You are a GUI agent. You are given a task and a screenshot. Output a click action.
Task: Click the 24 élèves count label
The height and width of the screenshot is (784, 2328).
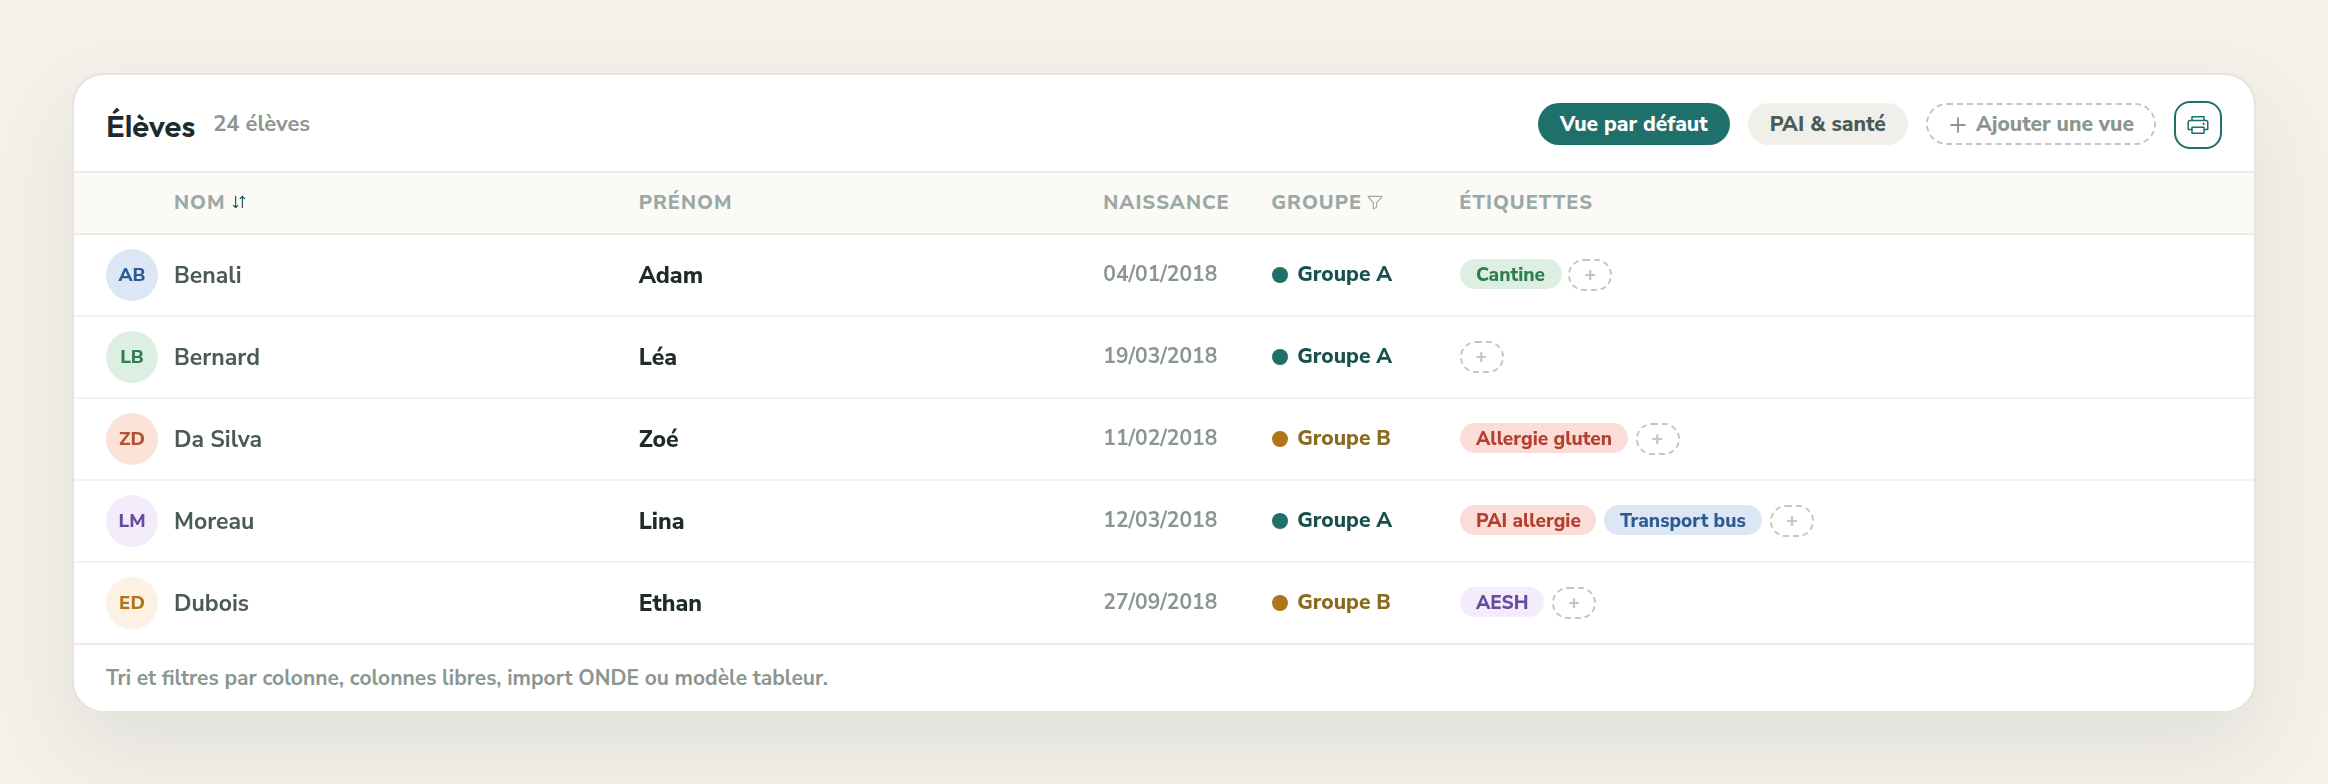click(x=262, y=124)
